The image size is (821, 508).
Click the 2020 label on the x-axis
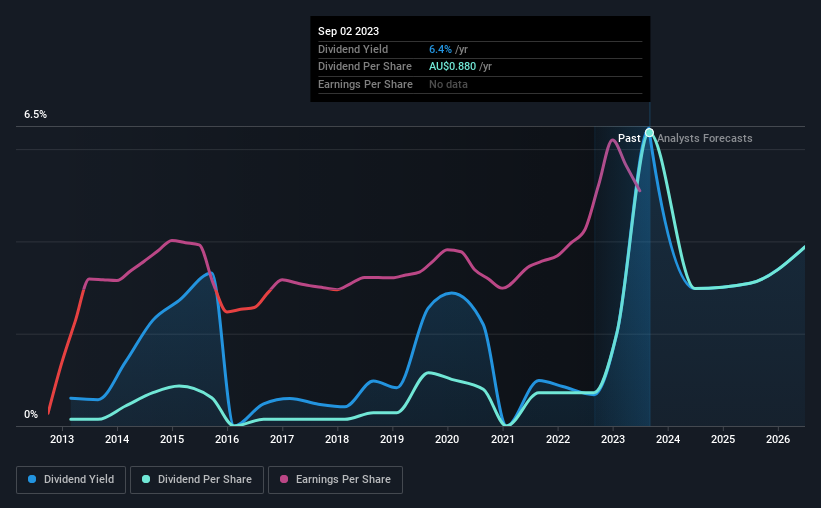pos(447,439)
